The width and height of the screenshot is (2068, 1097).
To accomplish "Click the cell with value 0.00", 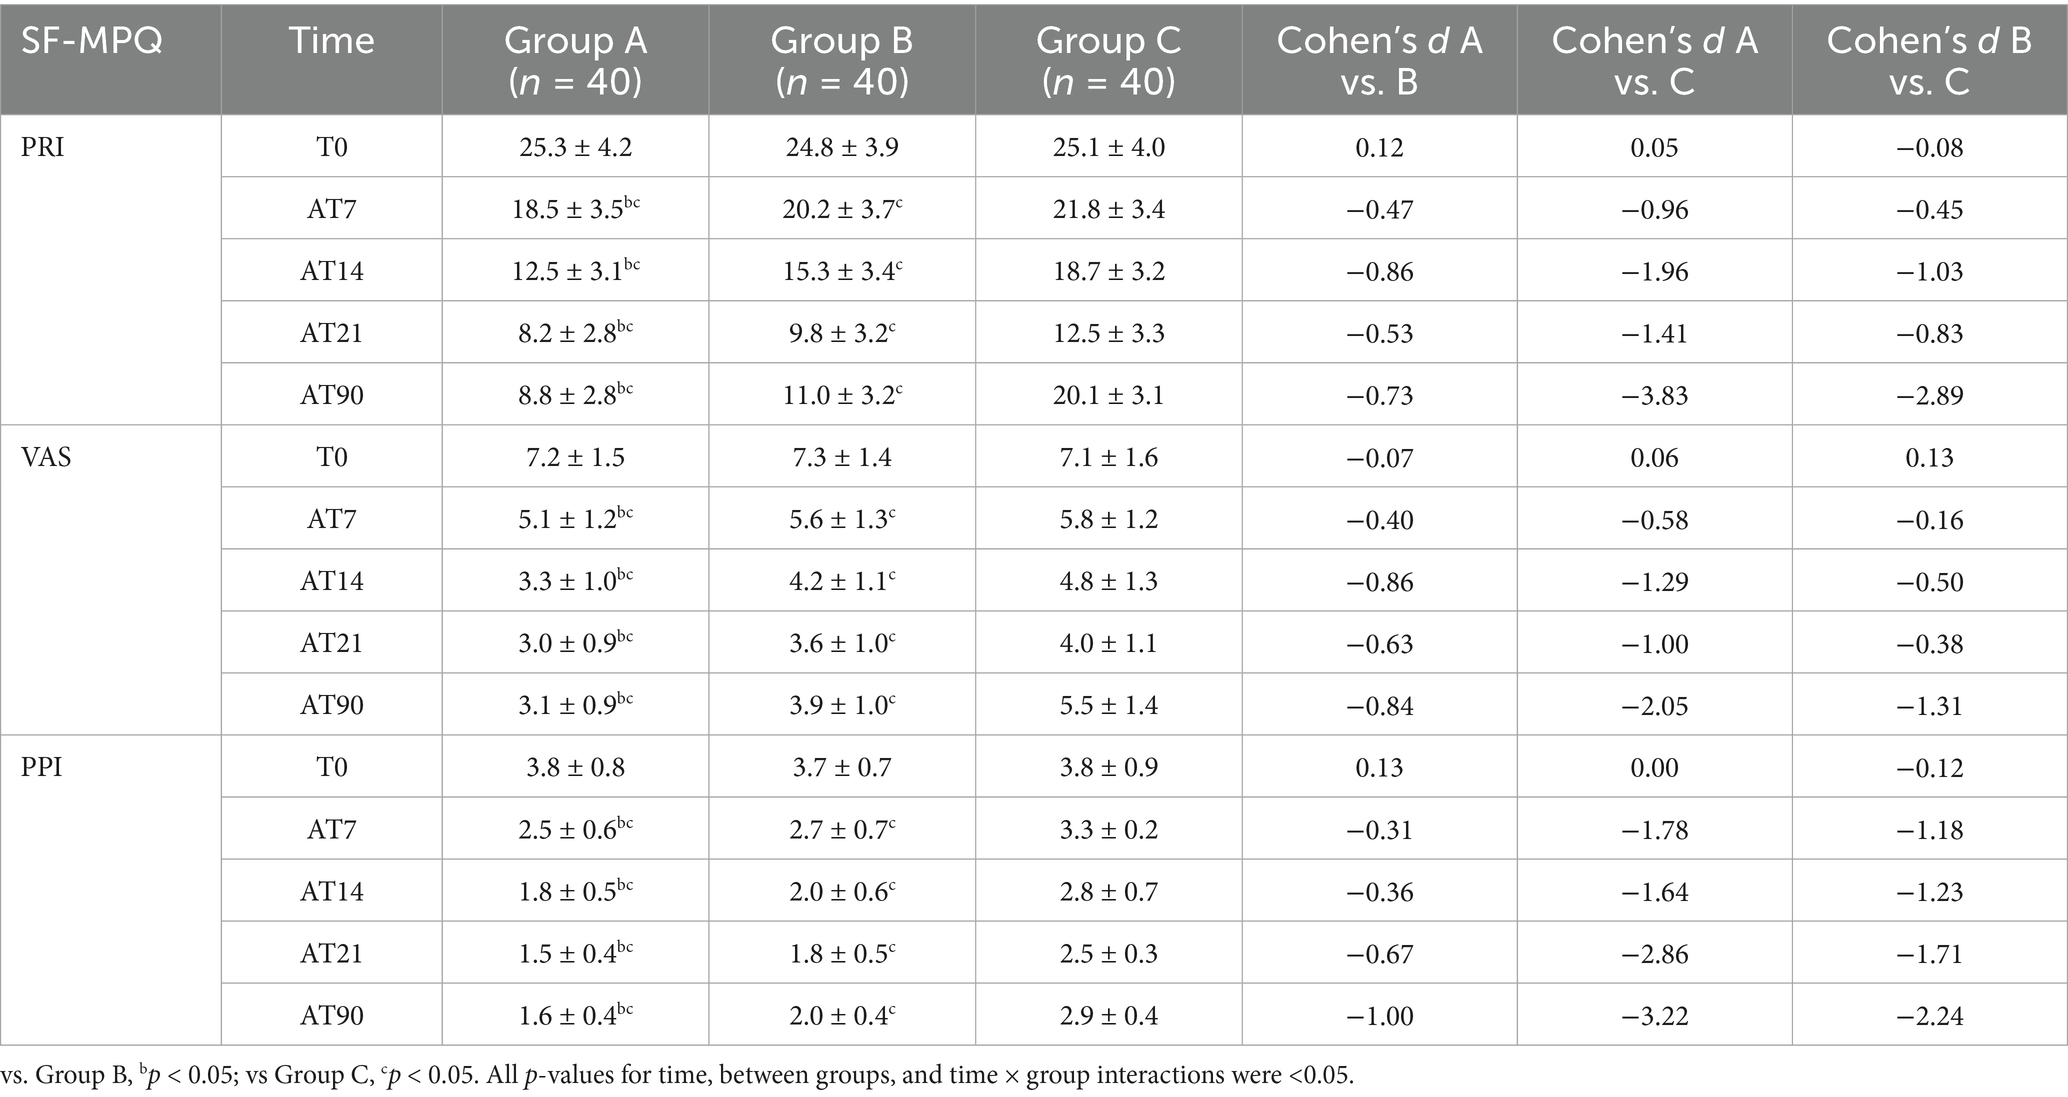I will pos(1654,767).
